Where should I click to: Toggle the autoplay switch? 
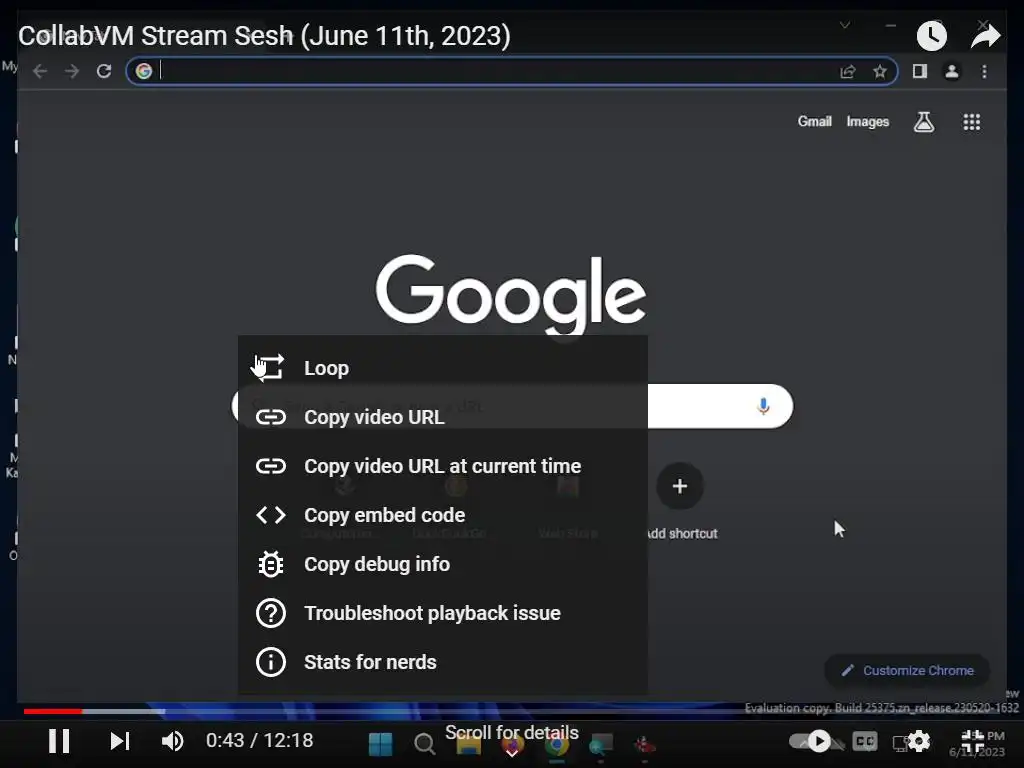pos(810,741)
